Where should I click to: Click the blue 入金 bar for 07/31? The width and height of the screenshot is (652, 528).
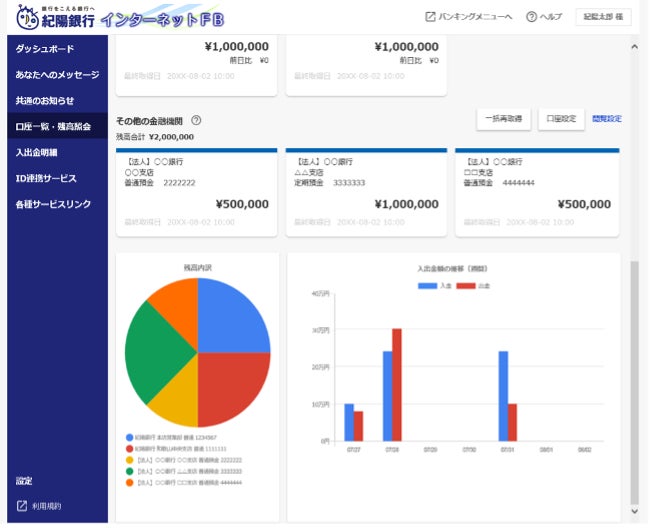click(503, 396)
